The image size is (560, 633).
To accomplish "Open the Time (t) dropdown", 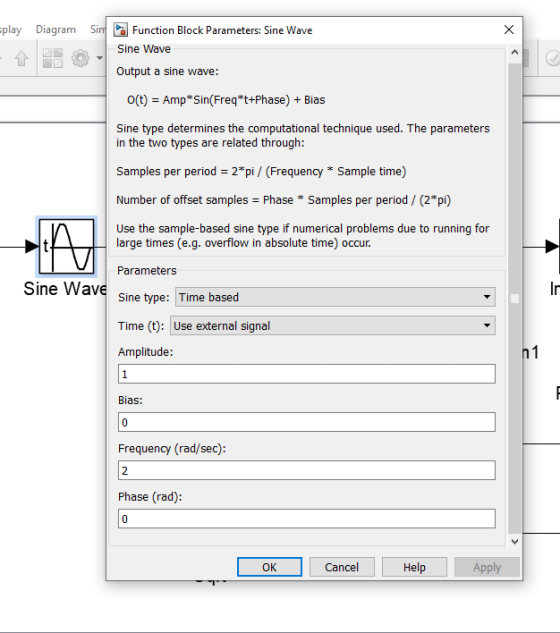I will (x=333, y=326).
